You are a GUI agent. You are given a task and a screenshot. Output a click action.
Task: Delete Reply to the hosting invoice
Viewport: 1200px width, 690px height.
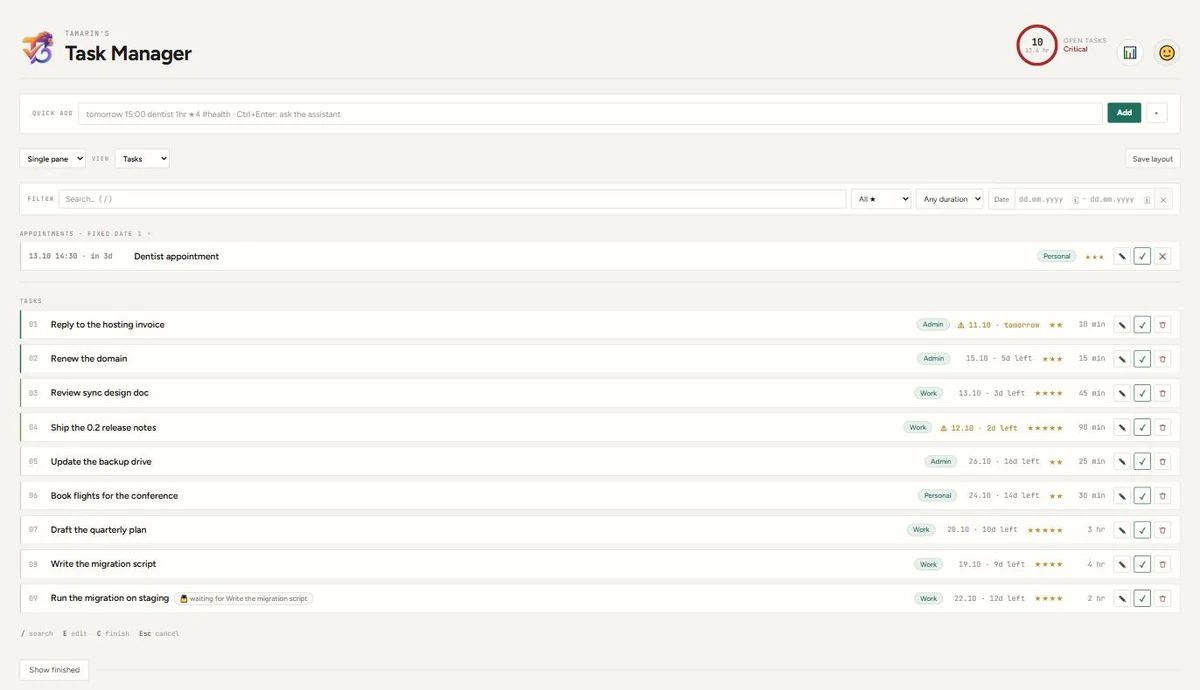(1162, 325)
